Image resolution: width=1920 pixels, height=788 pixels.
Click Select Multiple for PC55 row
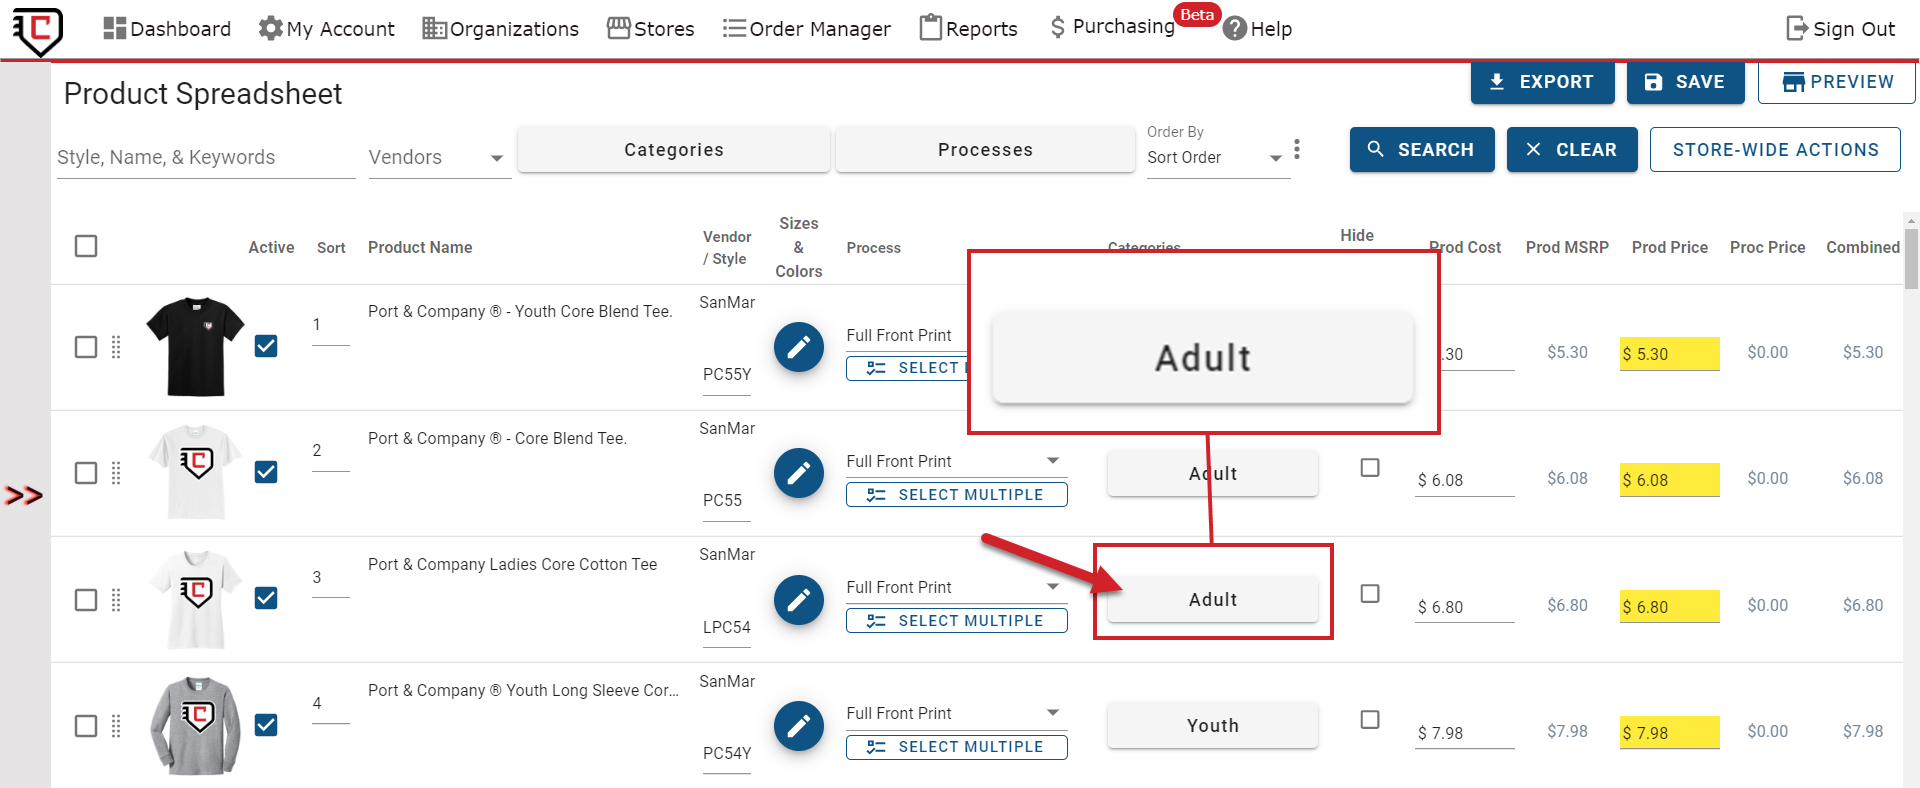[956, 495]
